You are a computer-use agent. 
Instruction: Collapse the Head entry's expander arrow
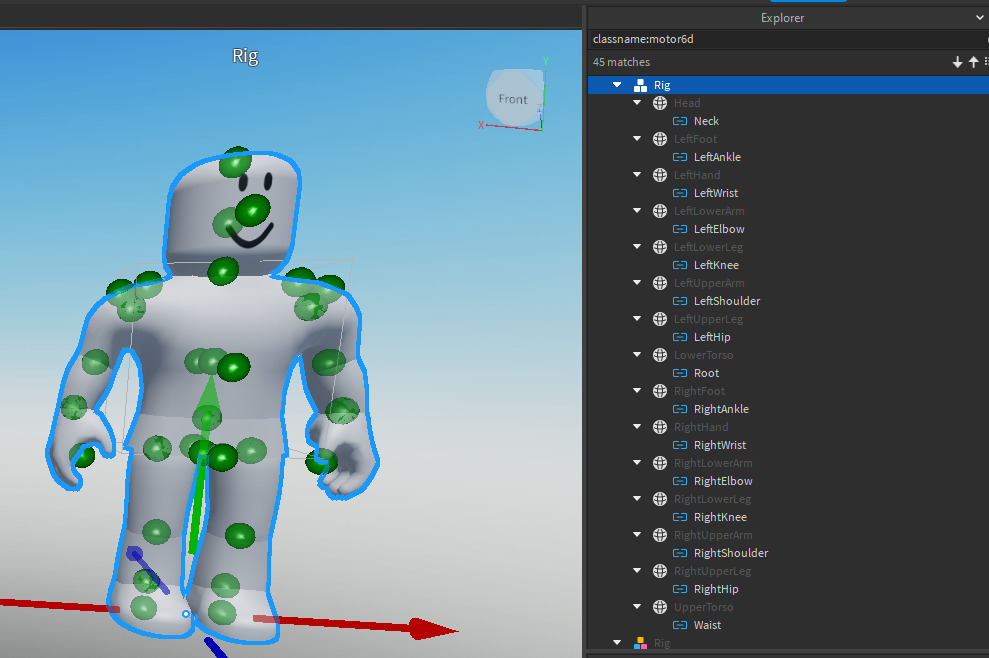[637, 102]
